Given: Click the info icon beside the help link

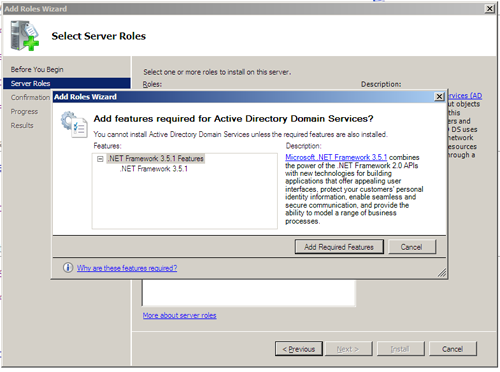Looking at the screenshot, I should point(68,268).
